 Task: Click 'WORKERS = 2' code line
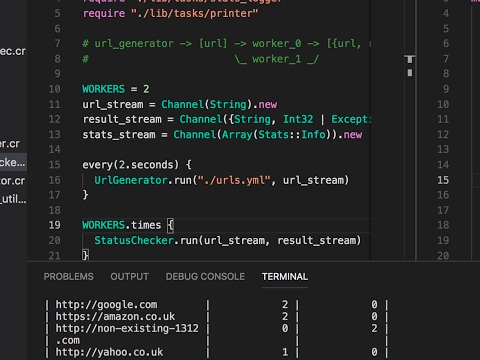pyautogui.click(x=116, y=89)
